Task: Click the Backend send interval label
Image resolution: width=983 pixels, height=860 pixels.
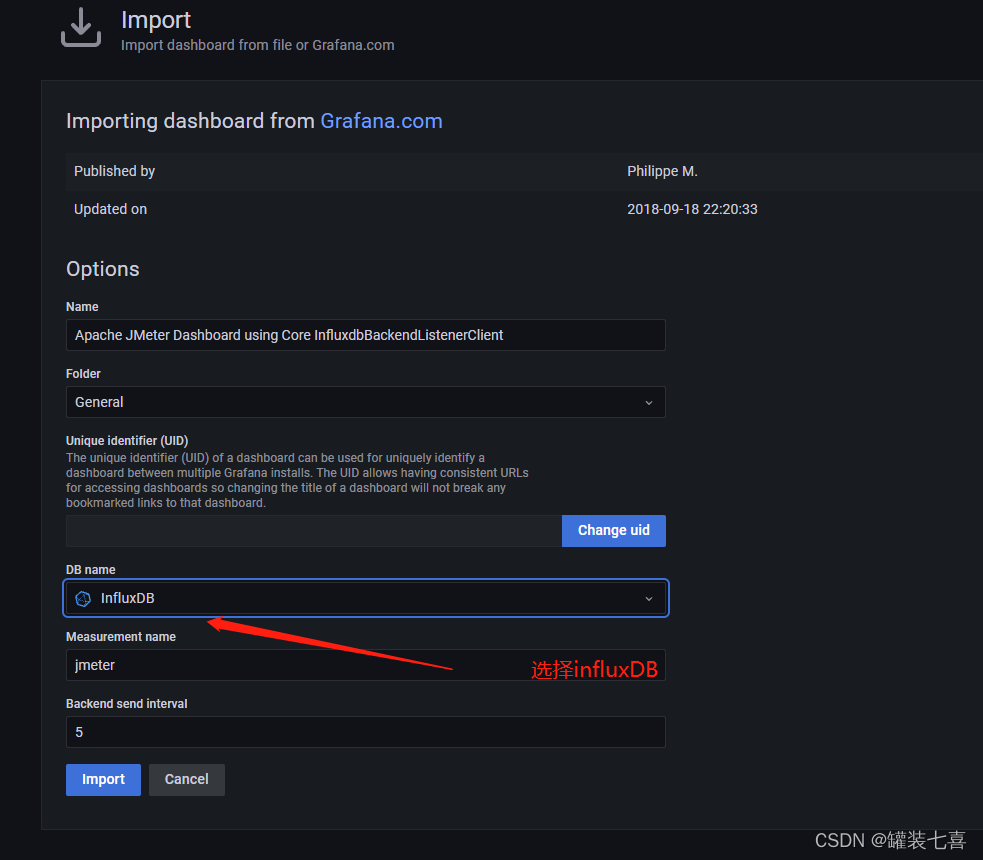Action: (127, 704)
